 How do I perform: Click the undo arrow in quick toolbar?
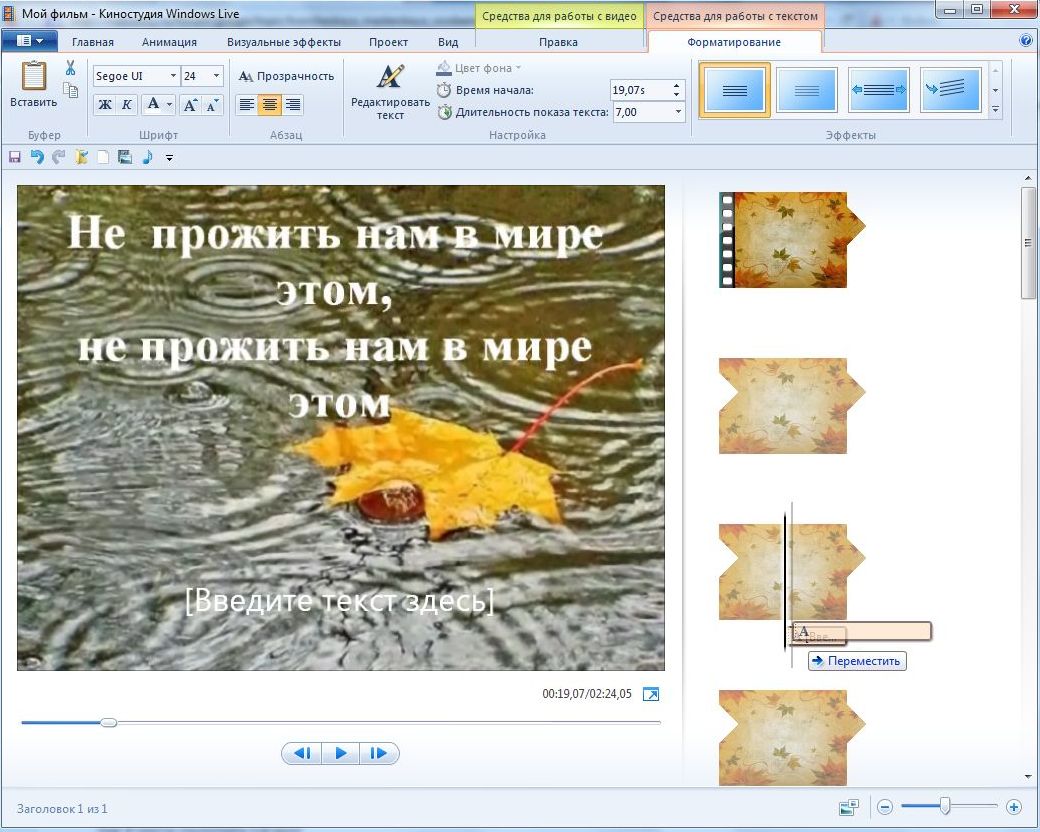click(x=37, y=157)
